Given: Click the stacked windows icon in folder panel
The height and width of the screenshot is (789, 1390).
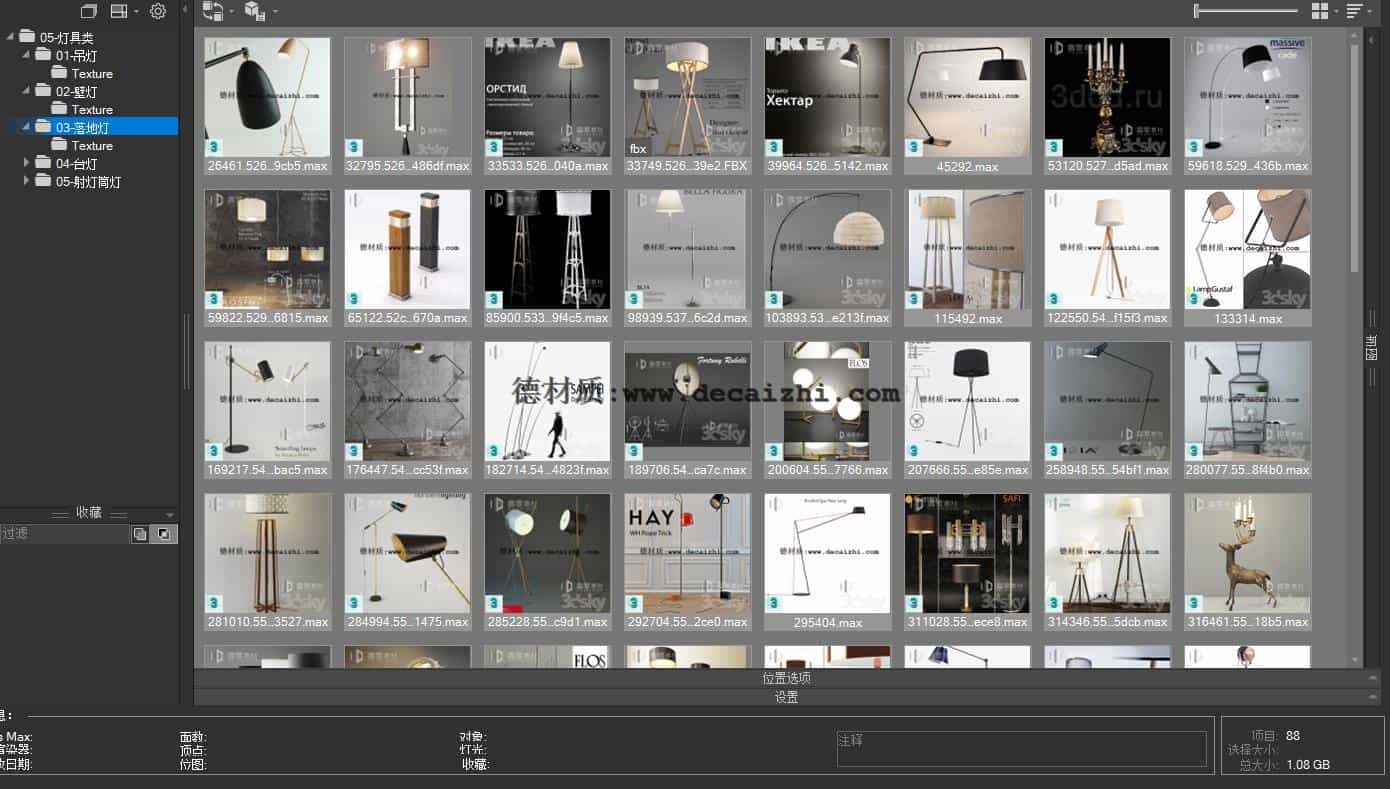Looking at the screenshot, I should click(x=89, y=11).
